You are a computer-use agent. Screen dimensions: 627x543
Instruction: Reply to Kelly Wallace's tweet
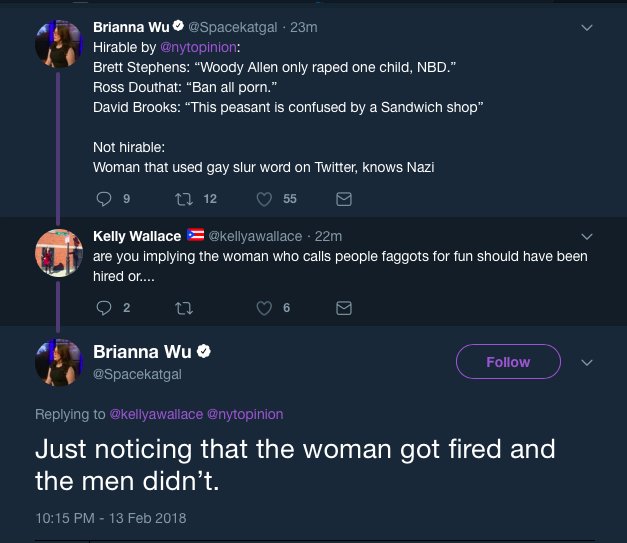104,308
